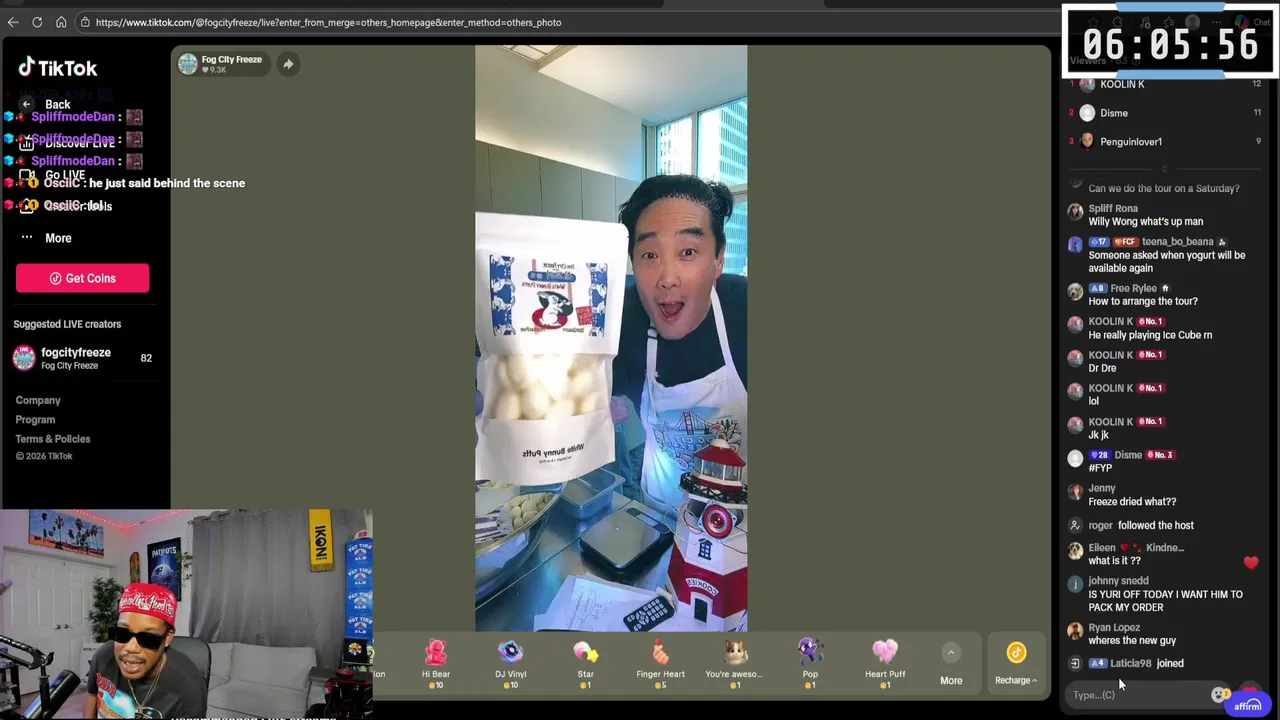Click the 'Can we do the tour' comment

(x=1164, y=188)
